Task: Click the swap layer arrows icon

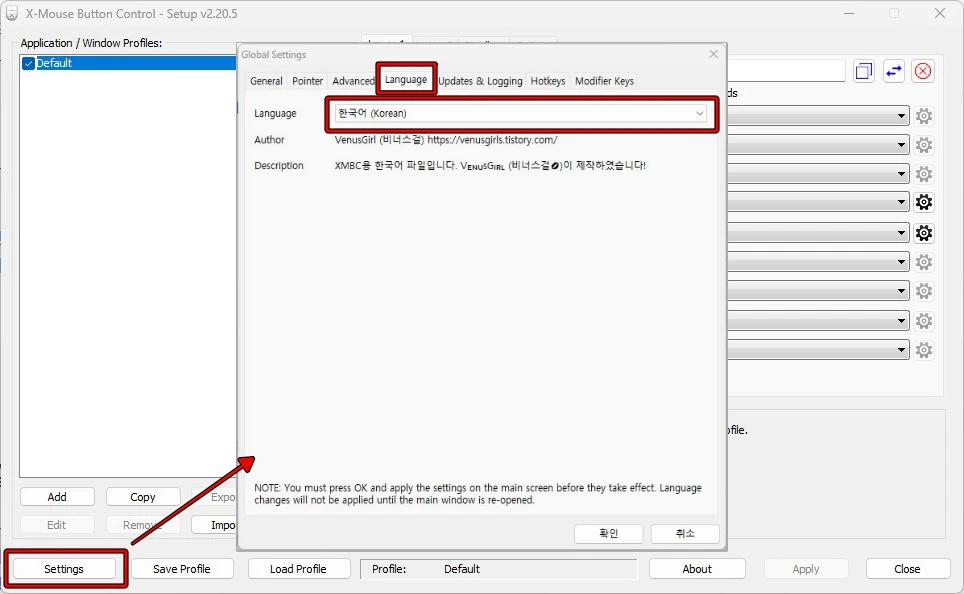Action: [x=893, y=71]
